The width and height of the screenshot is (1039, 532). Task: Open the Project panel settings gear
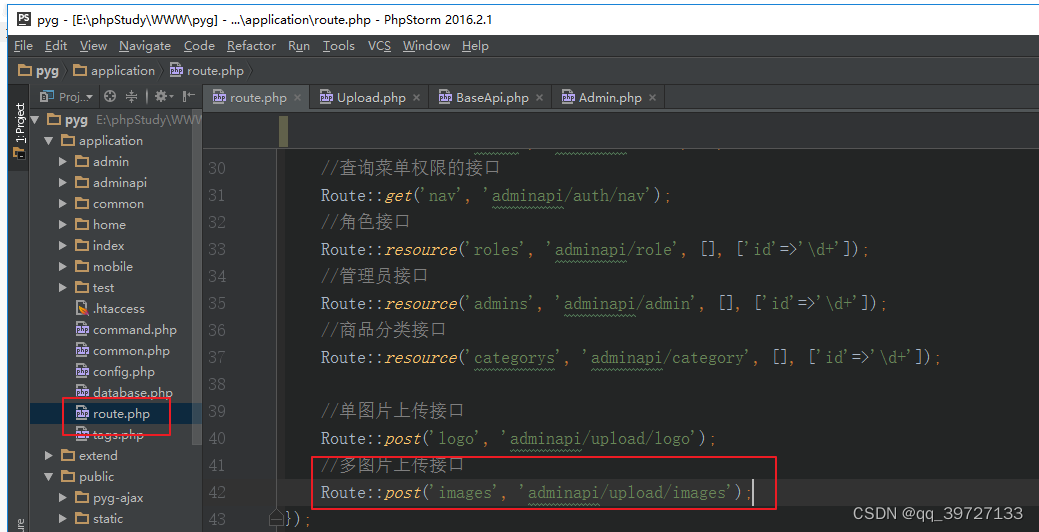tap(163, 97)
